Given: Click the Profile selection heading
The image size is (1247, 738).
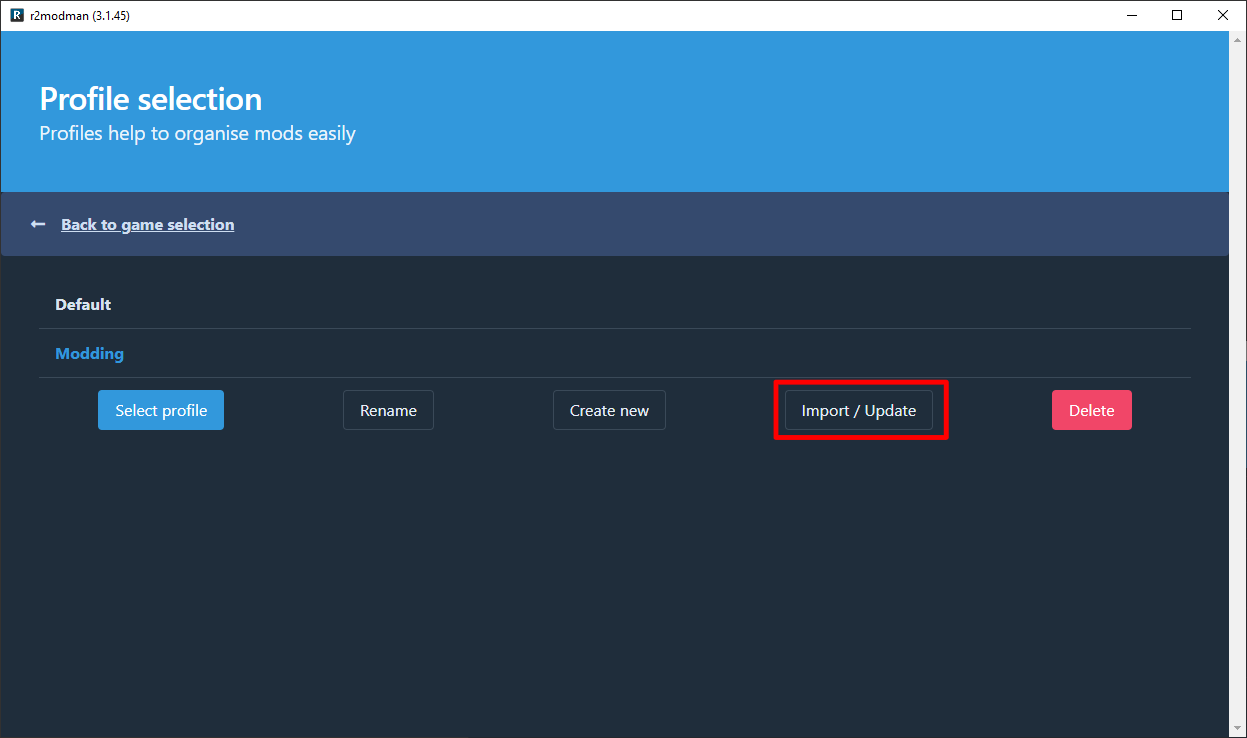Looking at the screenshot, I should coord(150,98).
